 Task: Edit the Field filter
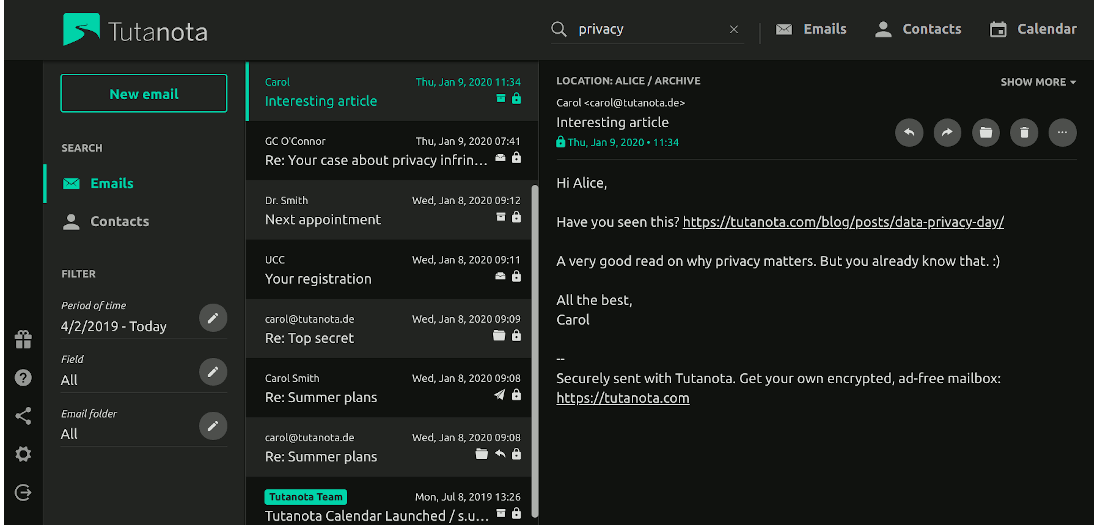(212, 372)
